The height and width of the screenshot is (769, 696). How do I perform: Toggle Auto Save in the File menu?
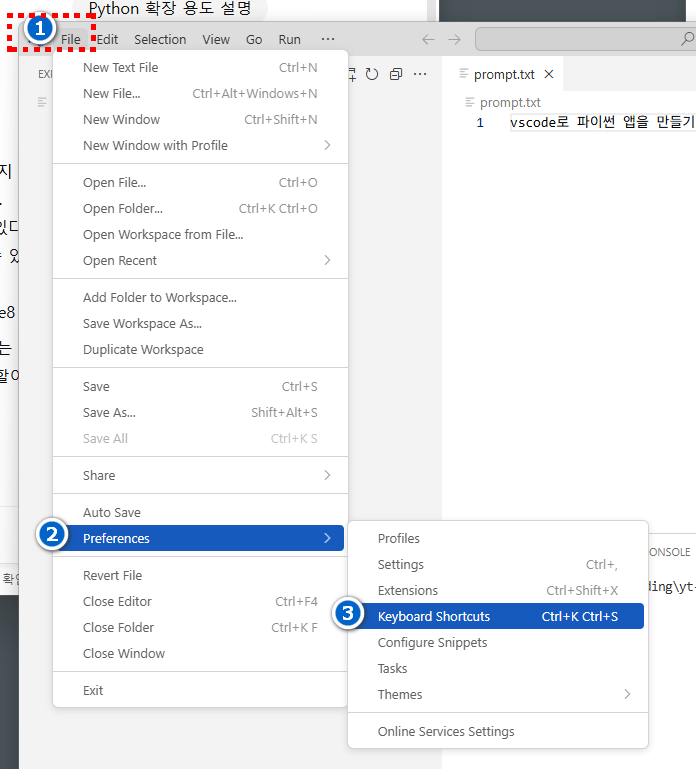coord(112,512)
